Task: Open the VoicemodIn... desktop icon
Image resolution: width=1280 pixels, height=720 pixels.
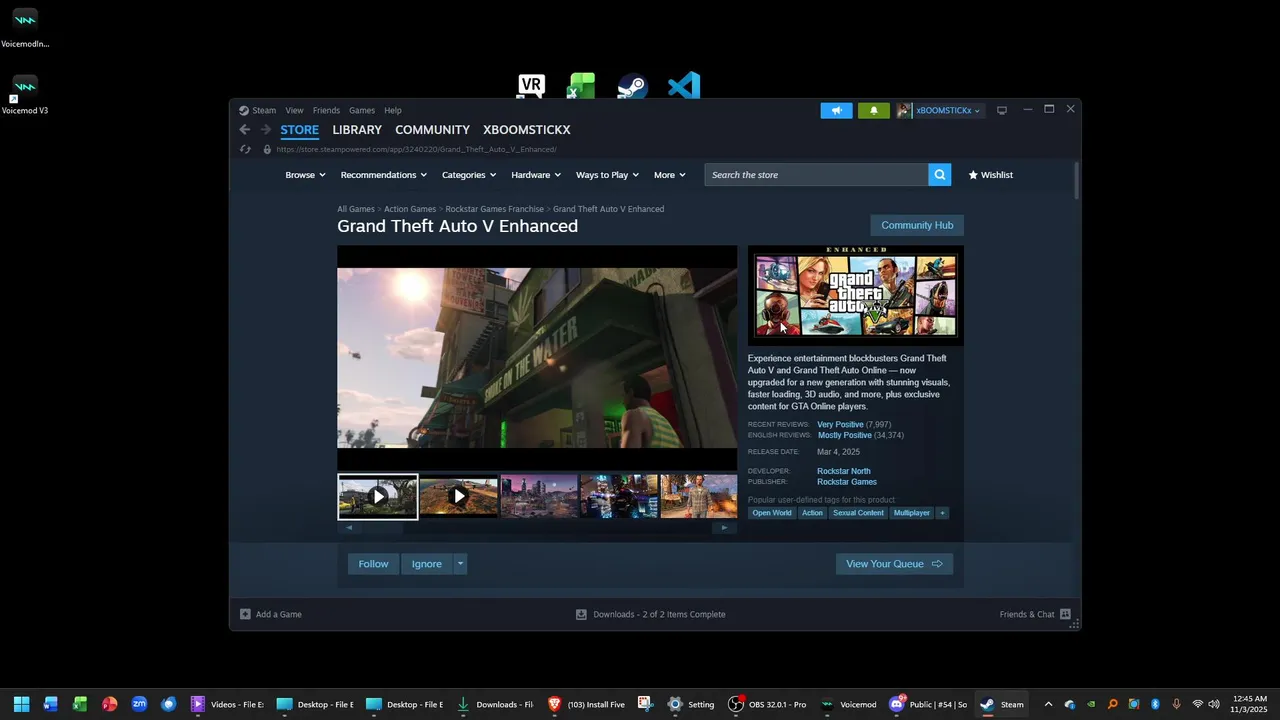Action: click(x=25, y=28)
